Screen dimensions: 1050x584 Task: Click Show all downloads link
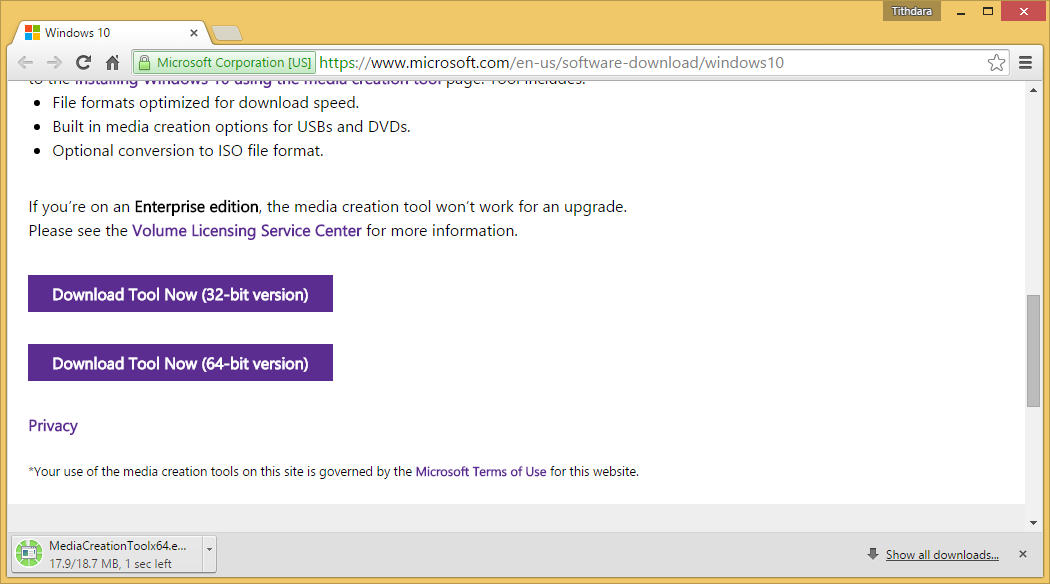[942, 555]
